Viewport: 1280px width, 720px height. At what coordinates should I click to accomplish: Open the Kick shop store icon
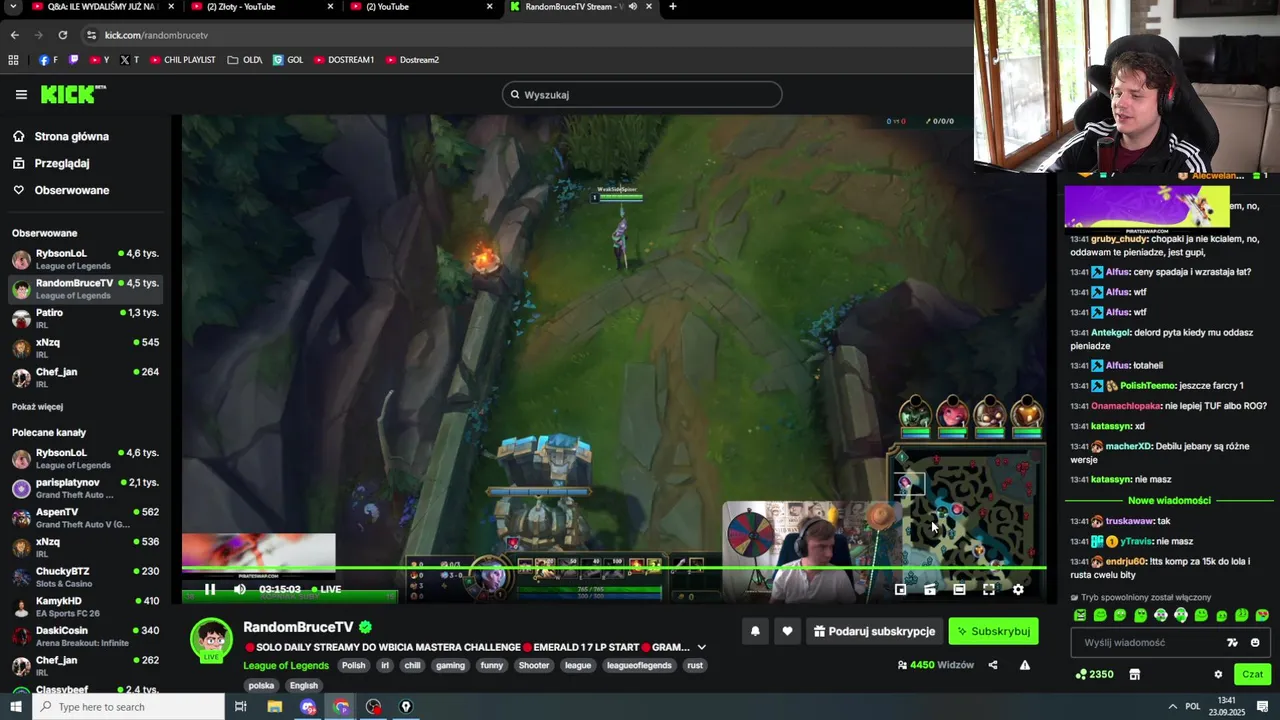[x=1134, y=674]
